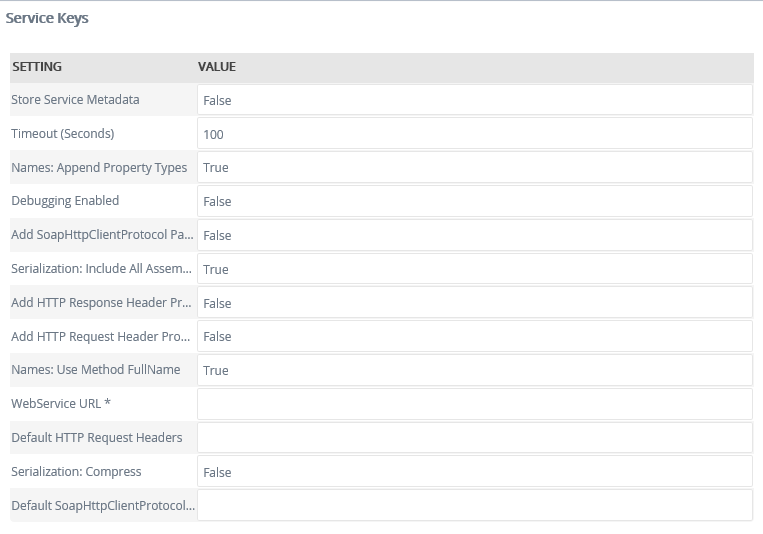763x534 pixels.
Task: Click Names: Use Method FullName value field
Action: coord(474,370)
